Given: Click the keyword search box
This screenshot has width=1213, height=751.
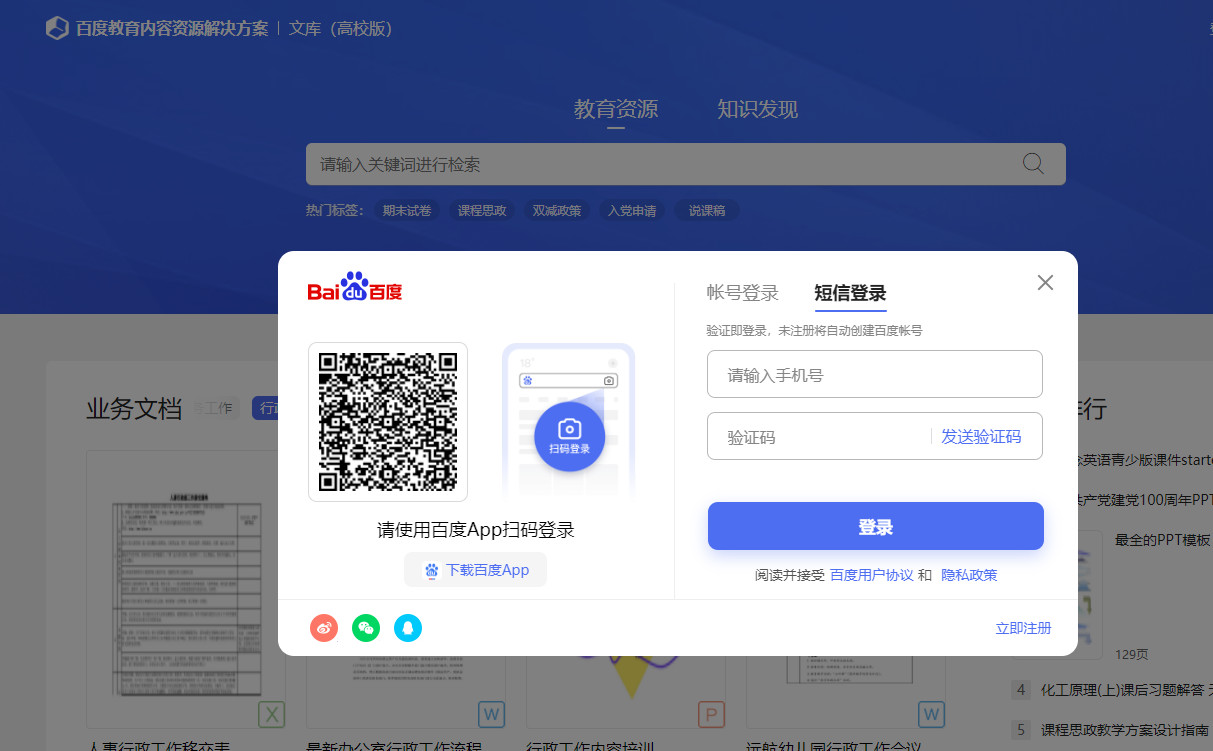Looking at the screenshot, I should pos(660,164).
